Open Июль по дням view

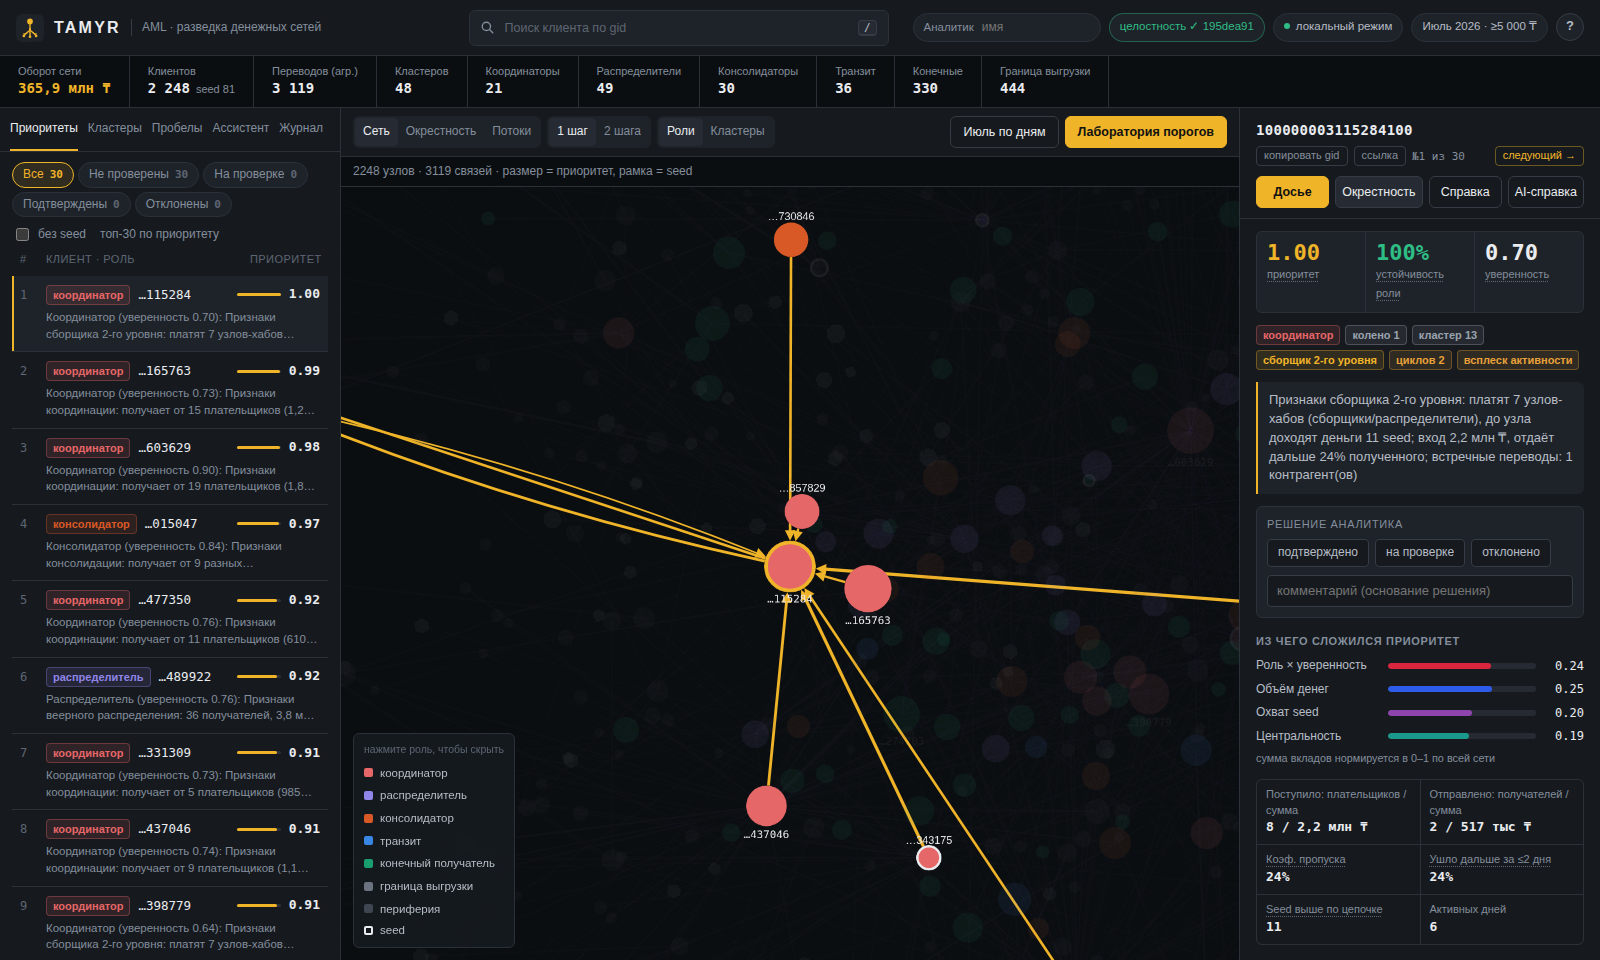tap(1004, 132)
